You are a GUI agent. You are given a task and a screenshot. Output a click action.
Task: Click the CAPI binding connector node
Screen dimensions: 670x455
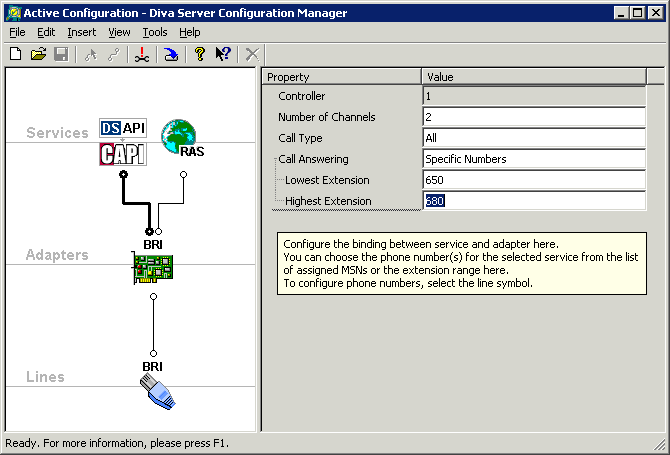coord(123,174)
